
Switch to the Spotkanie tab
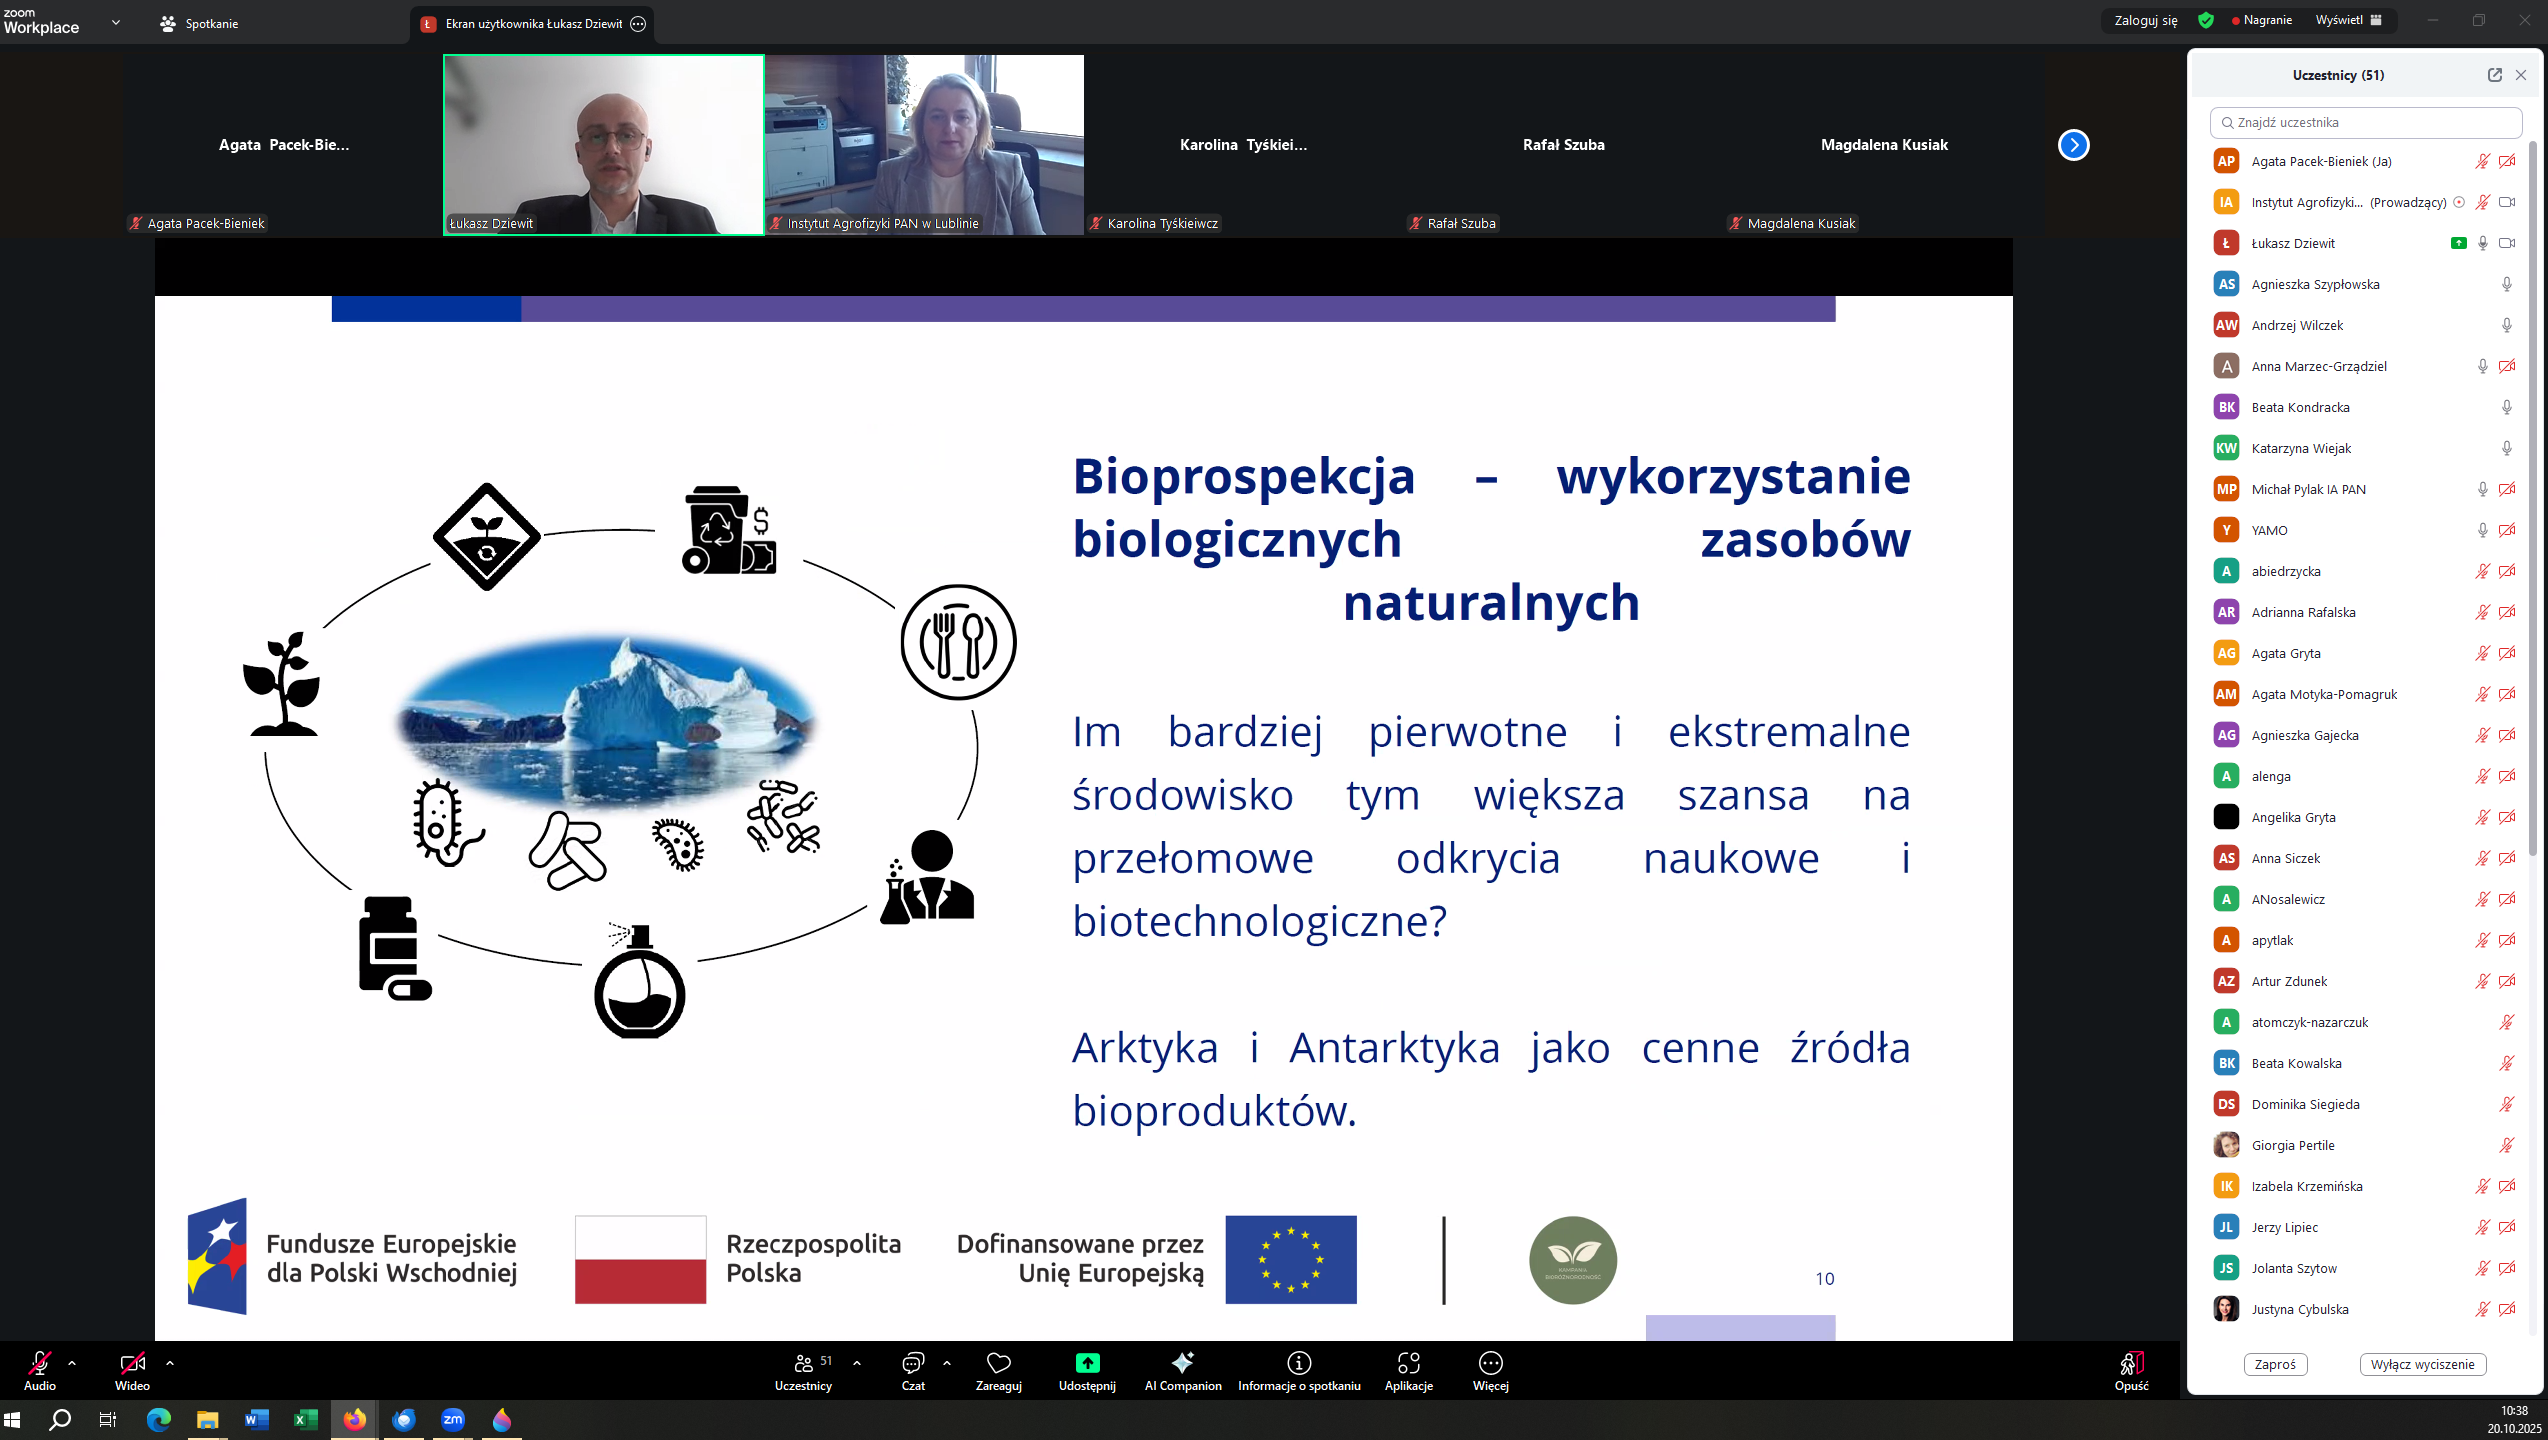pyautogui.click(x=200, y=23)
